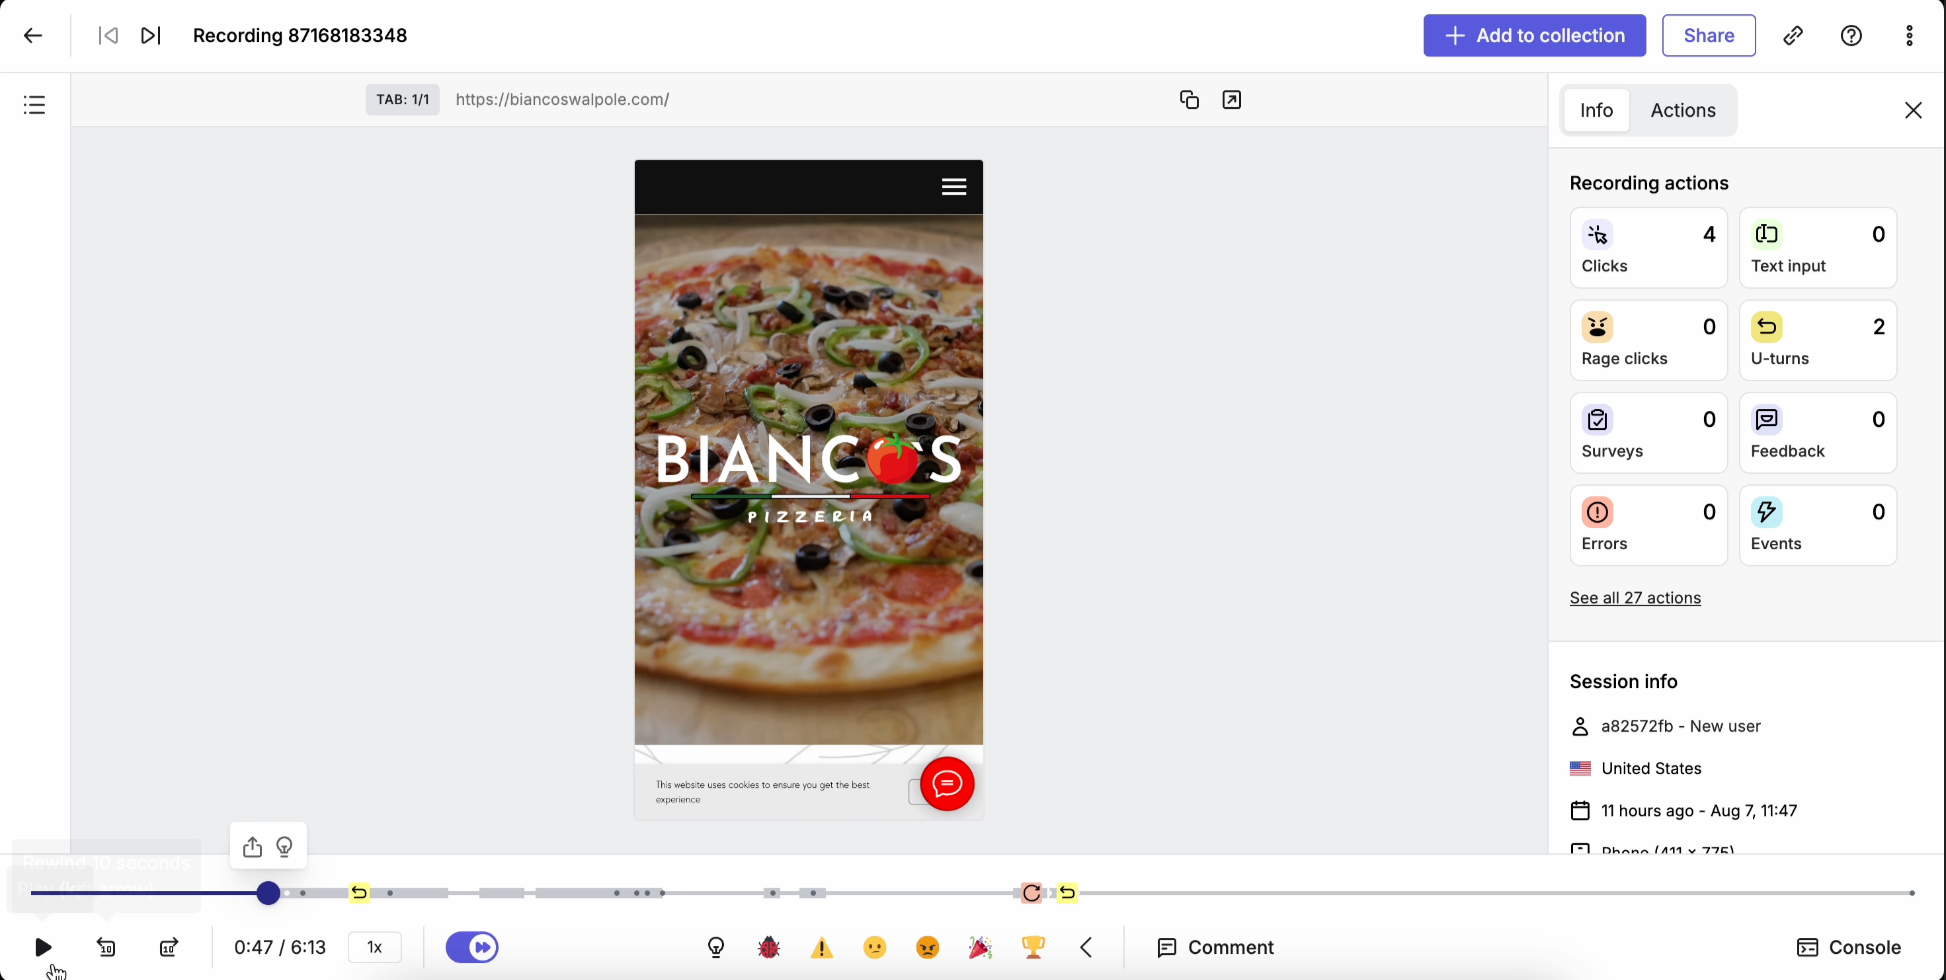
Task: Skip forward 10 seconds
Action: [169, 947]
